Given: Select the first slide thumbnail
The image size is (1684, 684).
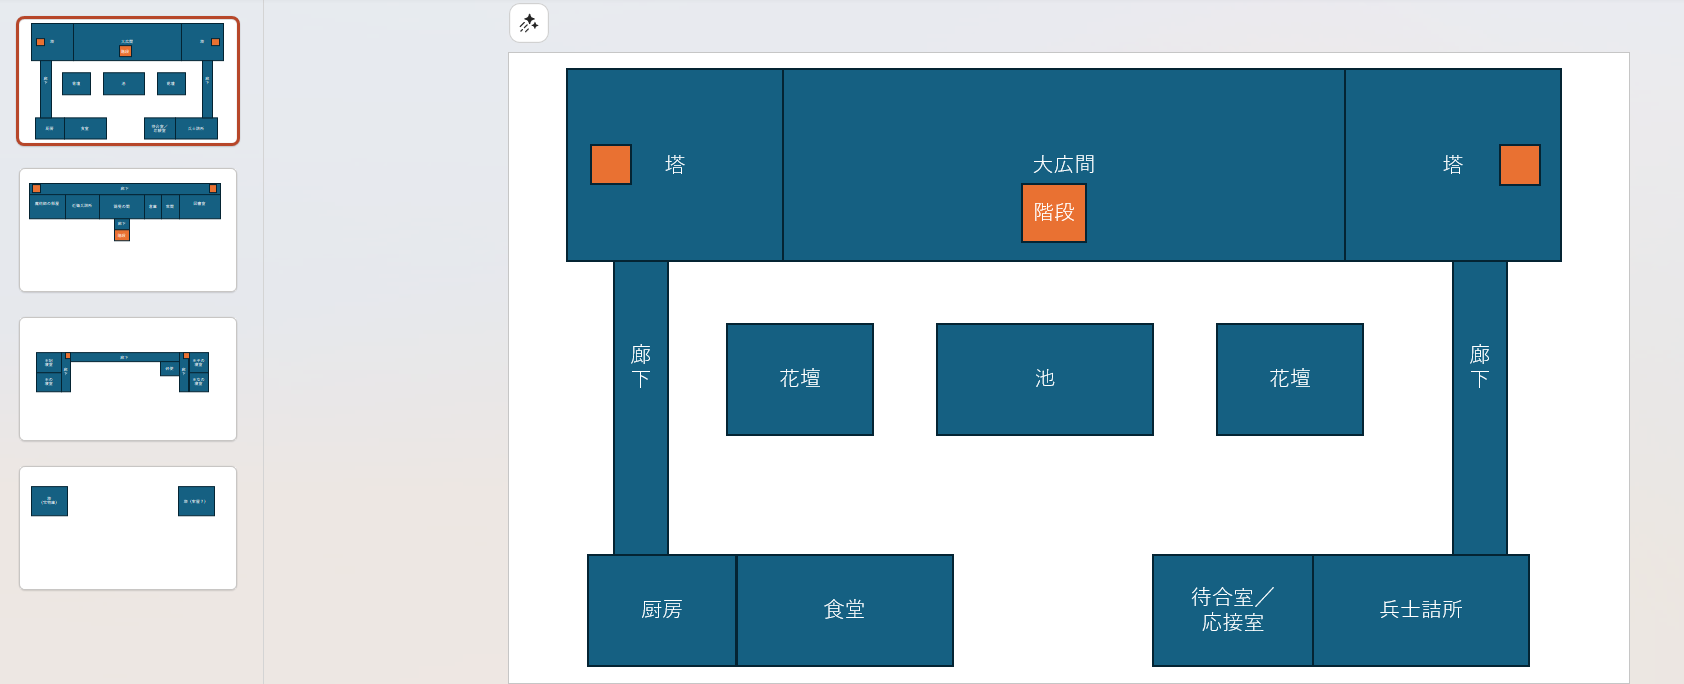Looking at the screenshot, I should click(x=128, y=81).
